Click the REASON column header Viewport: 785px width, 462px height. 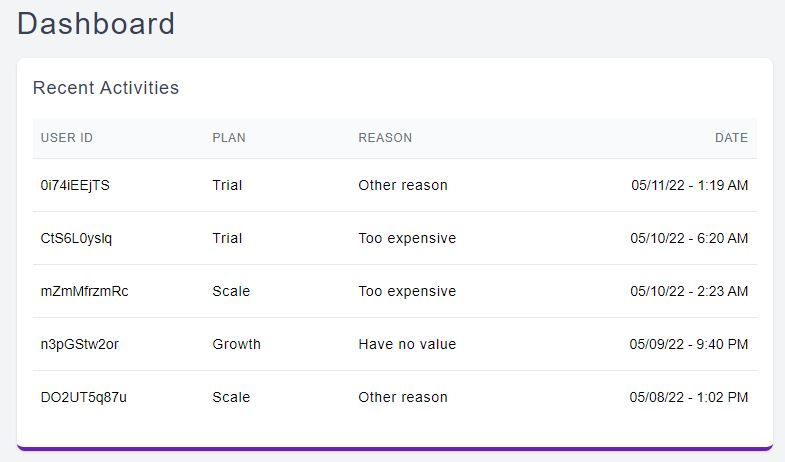[x=385, y=138]
